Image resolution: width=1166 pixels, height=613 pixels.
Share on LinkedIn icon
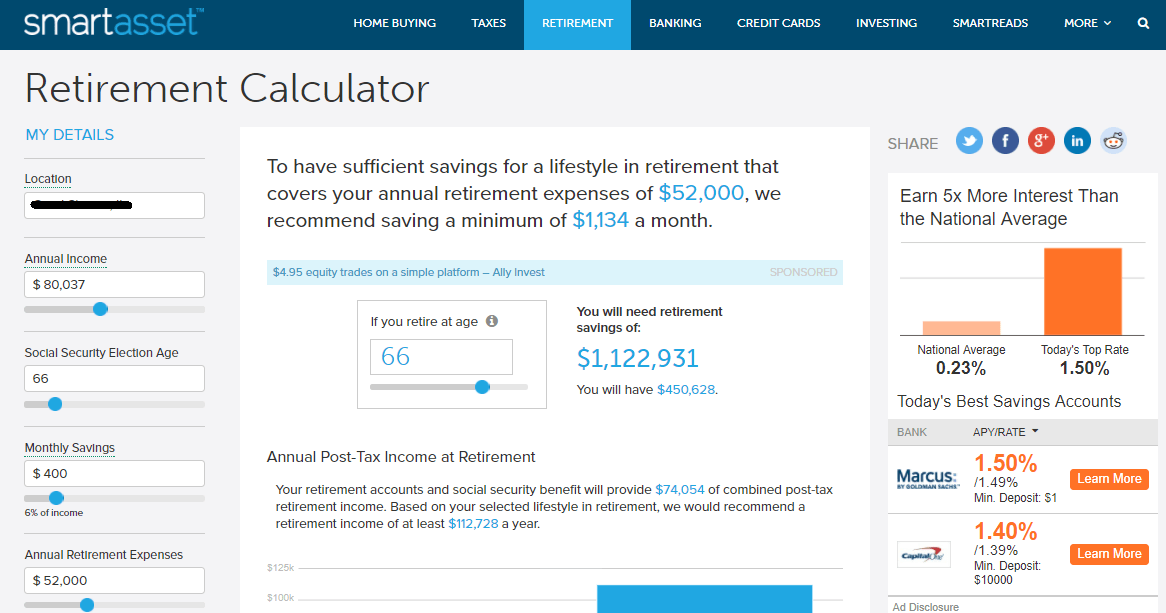coord(1077,141)
